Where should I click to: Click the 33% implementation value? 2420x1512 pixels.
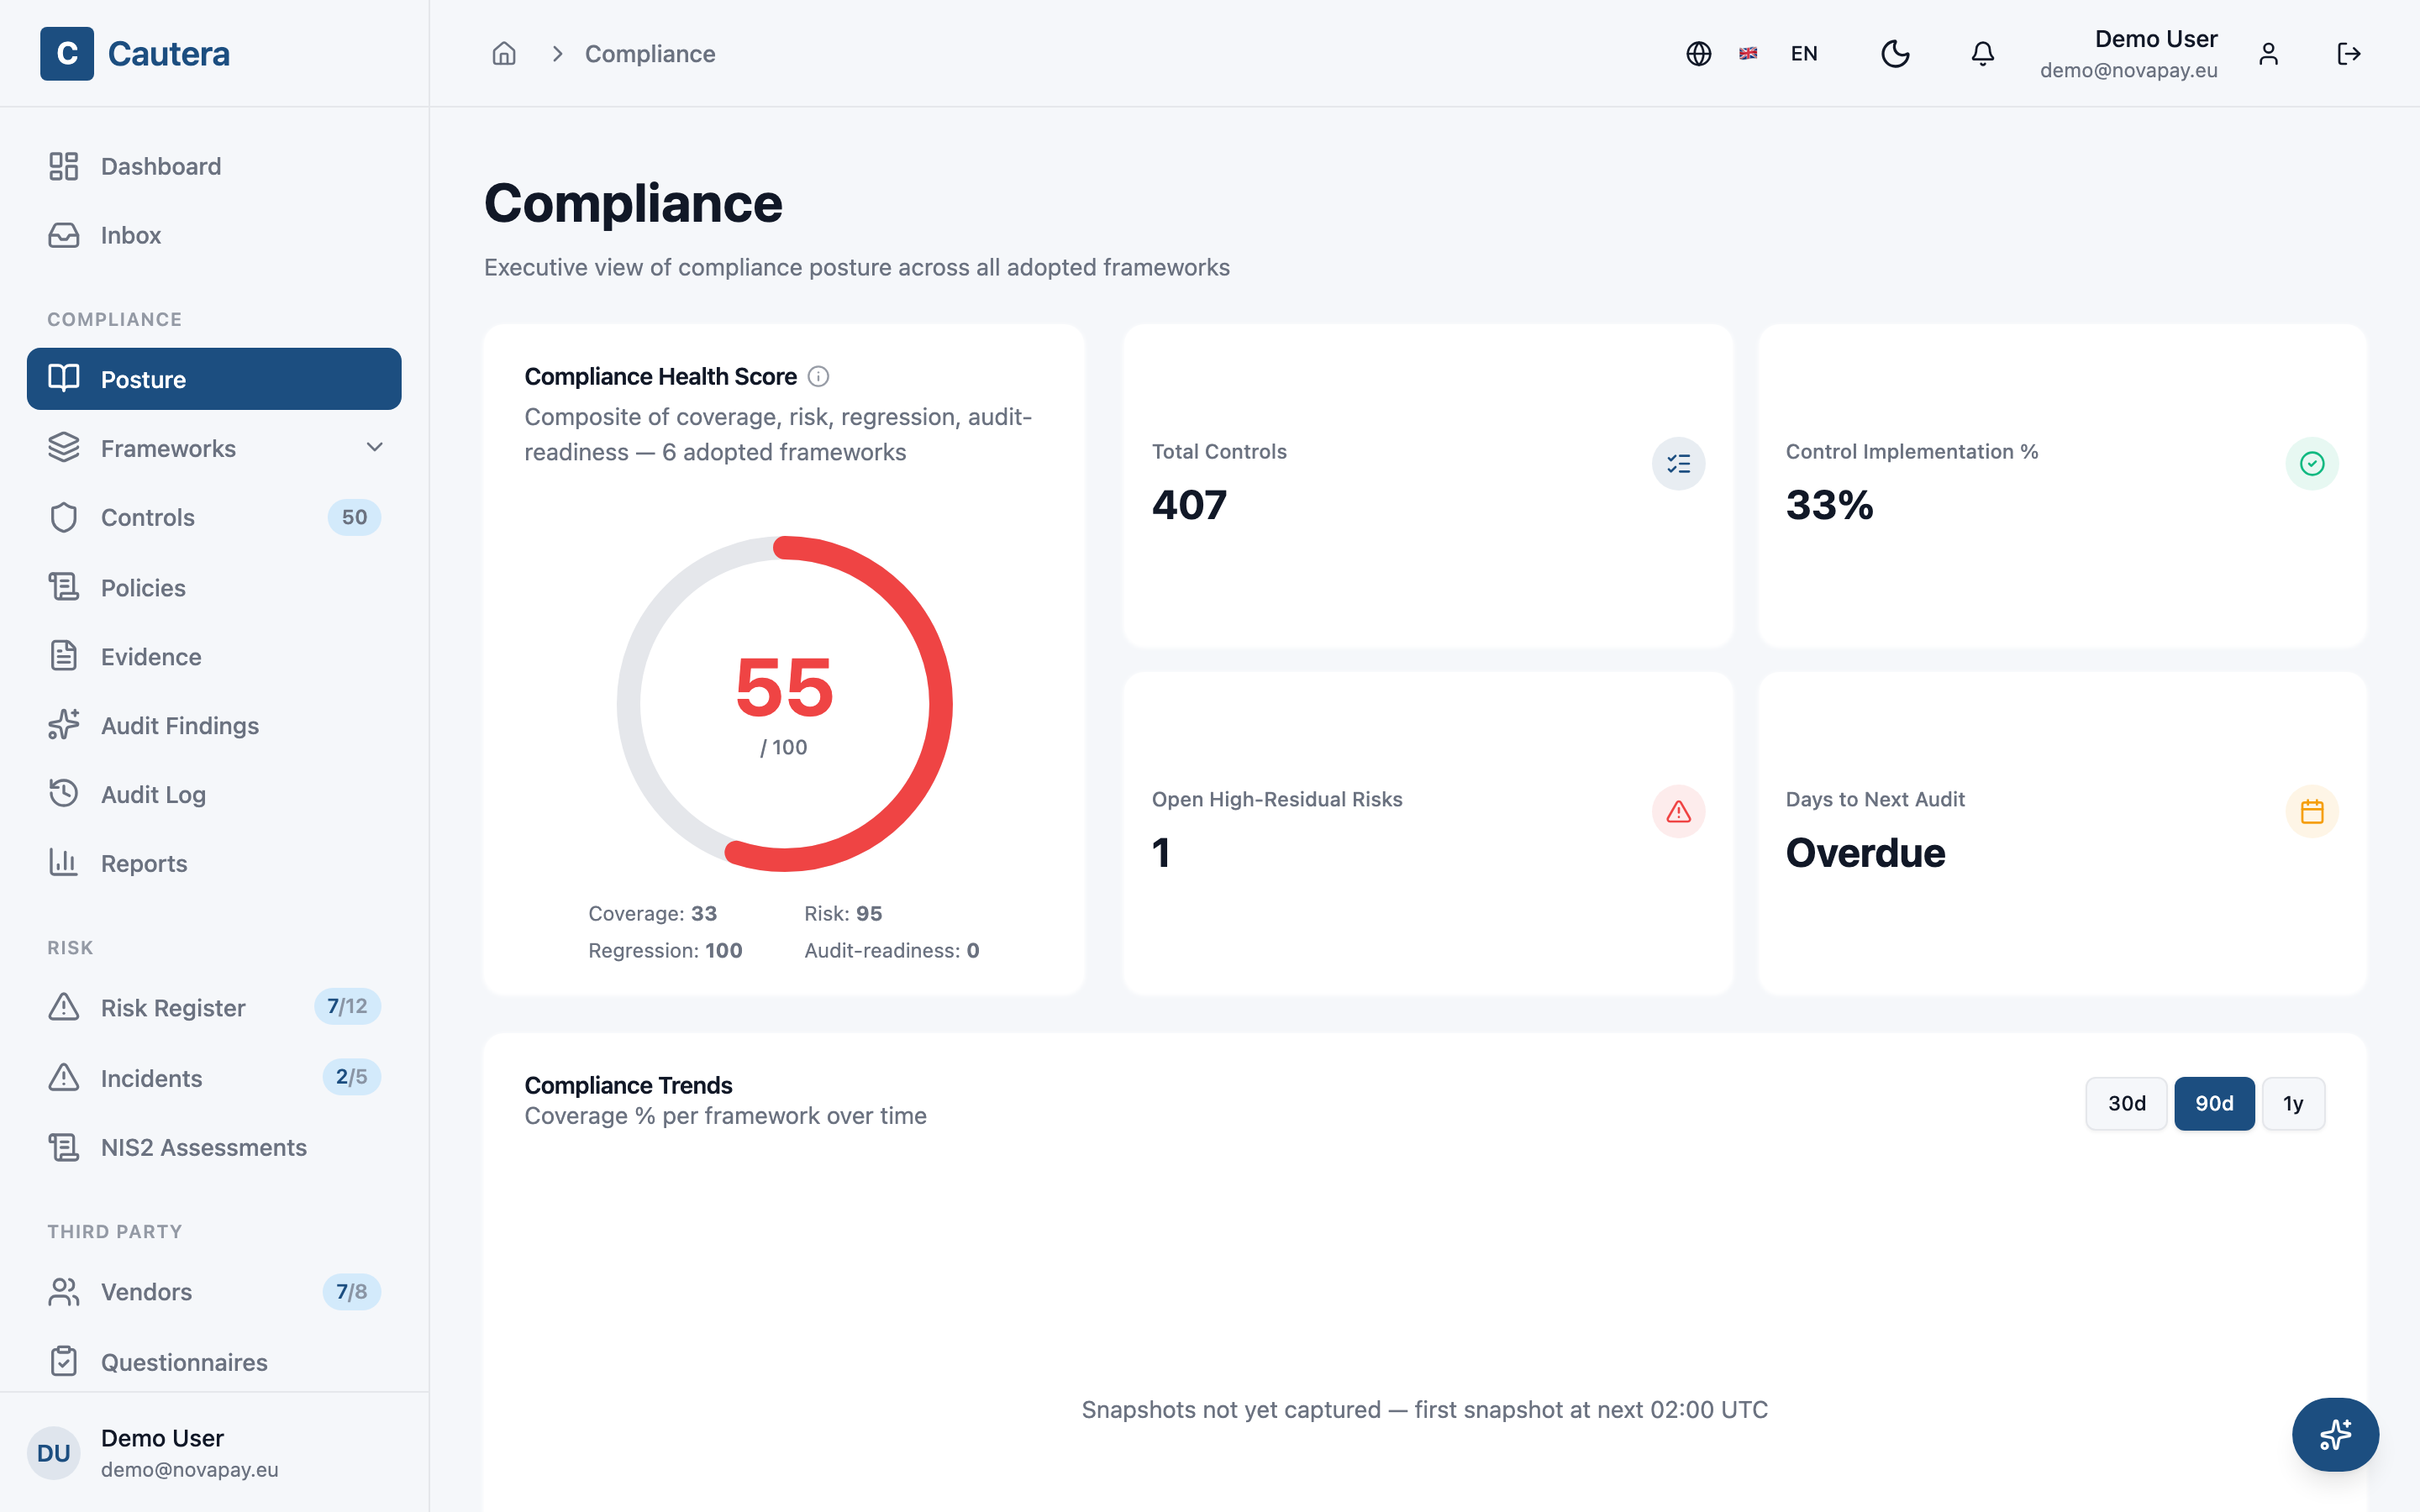(1829, 505)
